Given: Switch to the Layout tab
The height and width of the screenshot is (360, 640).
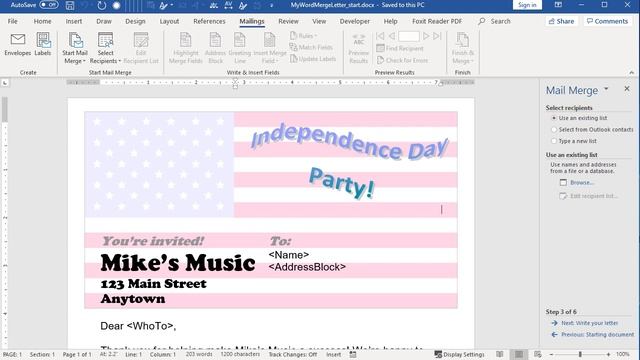Looking at the screenshot, I should (x=169, y=21).
